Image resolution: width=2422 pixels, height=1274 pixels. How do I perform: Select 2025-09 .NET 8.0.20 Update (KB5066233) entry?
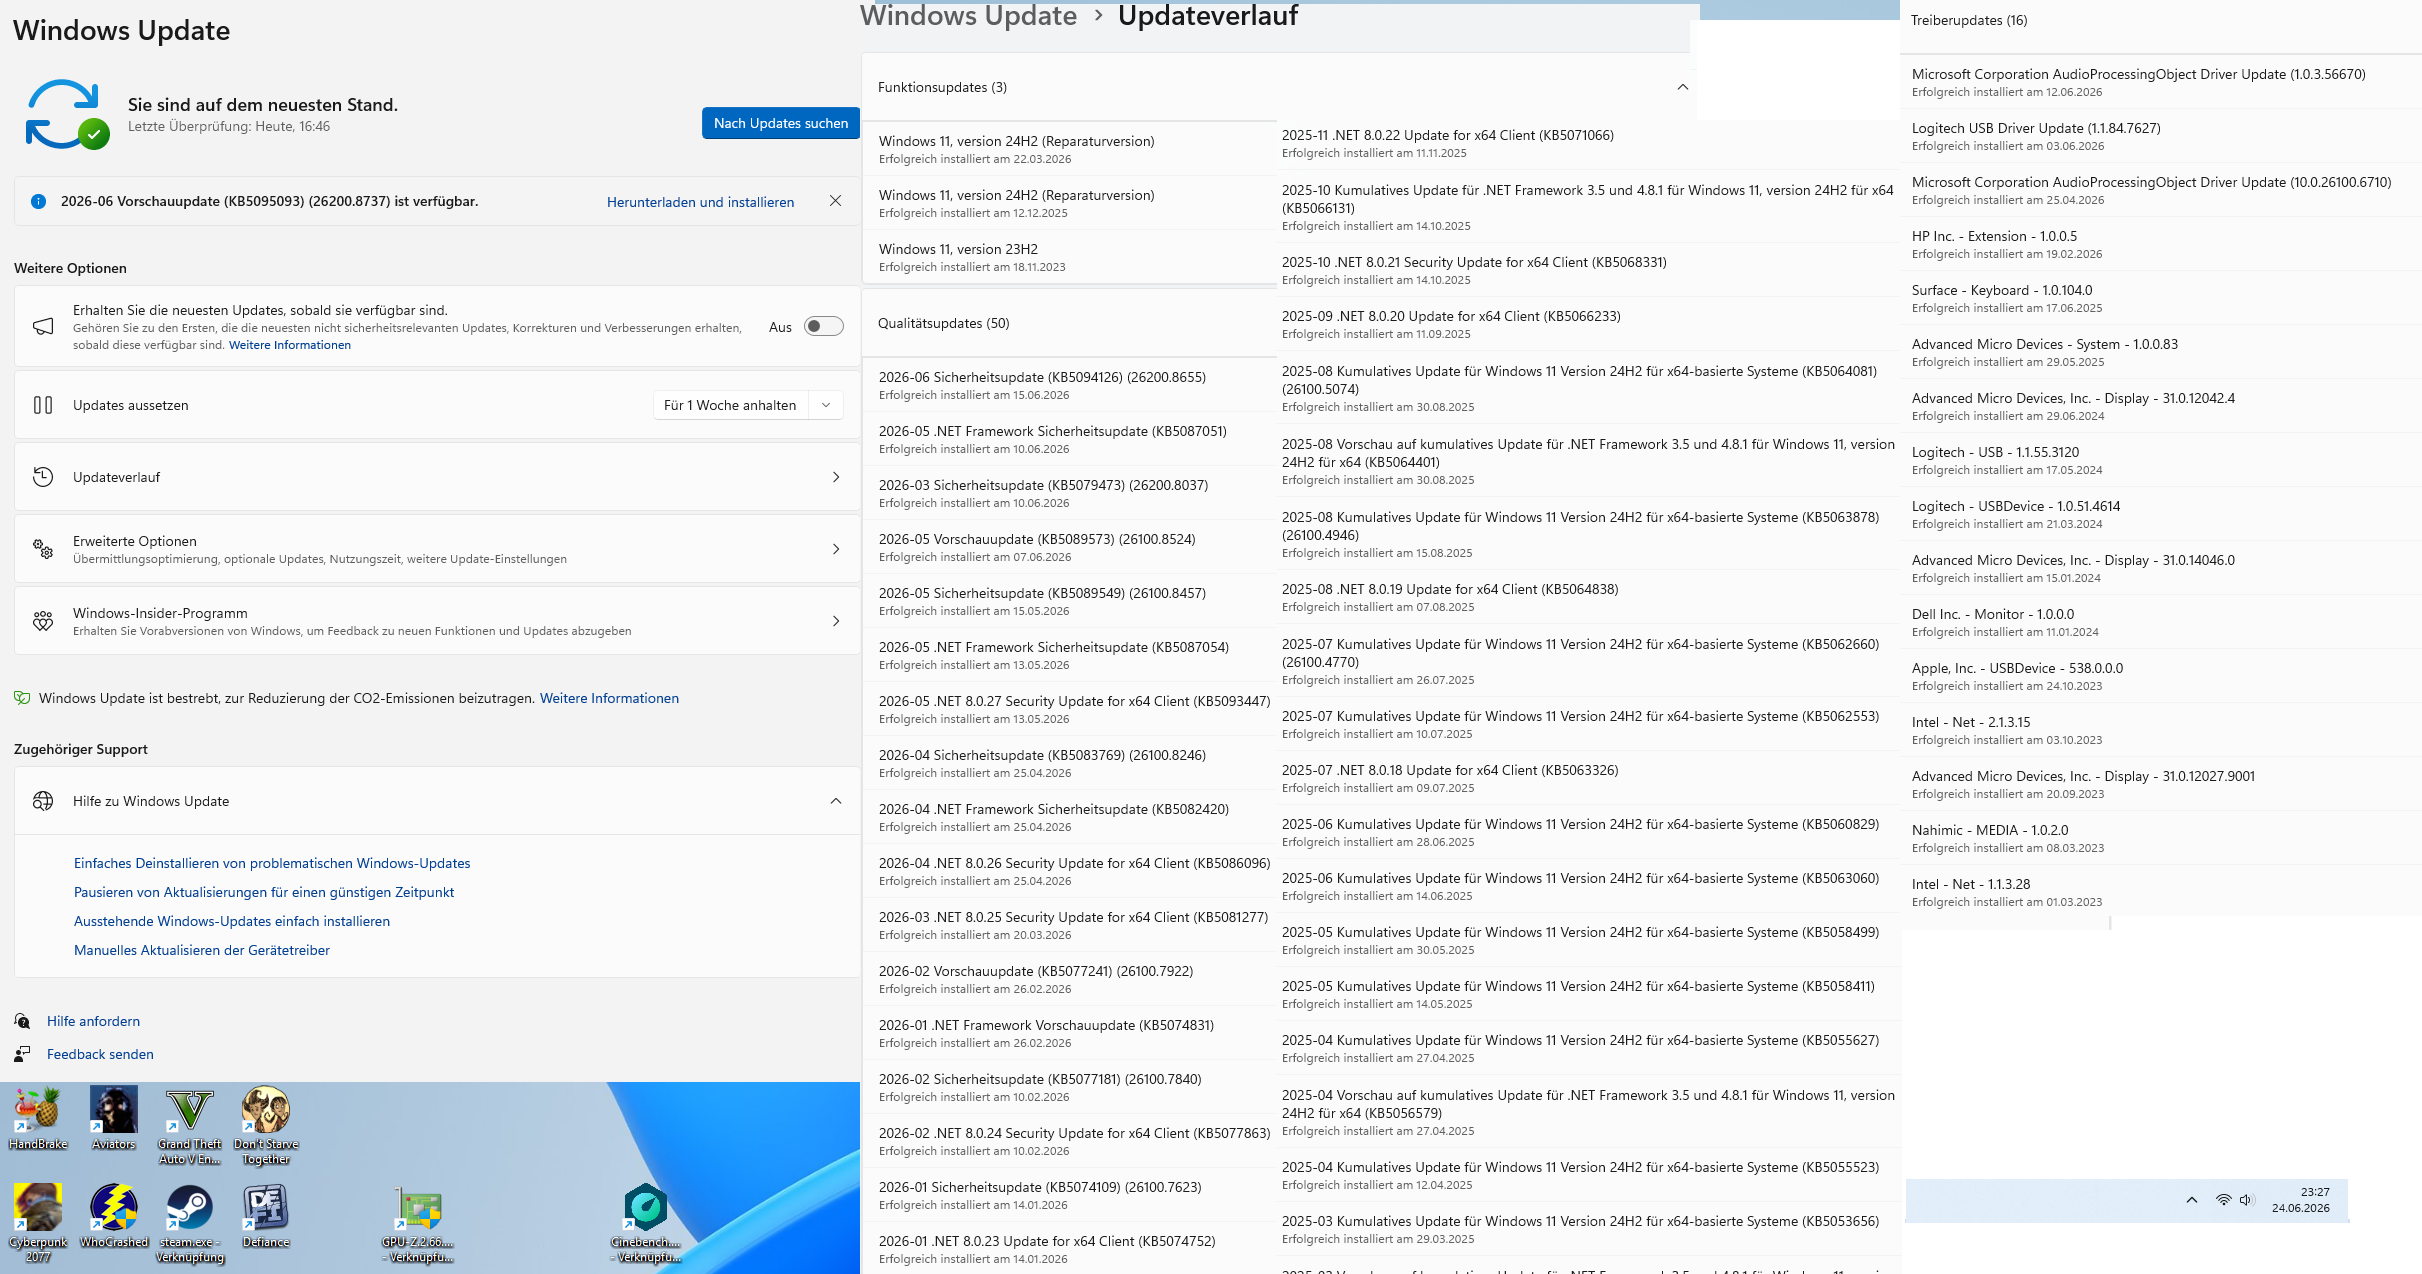(1588, 324)
